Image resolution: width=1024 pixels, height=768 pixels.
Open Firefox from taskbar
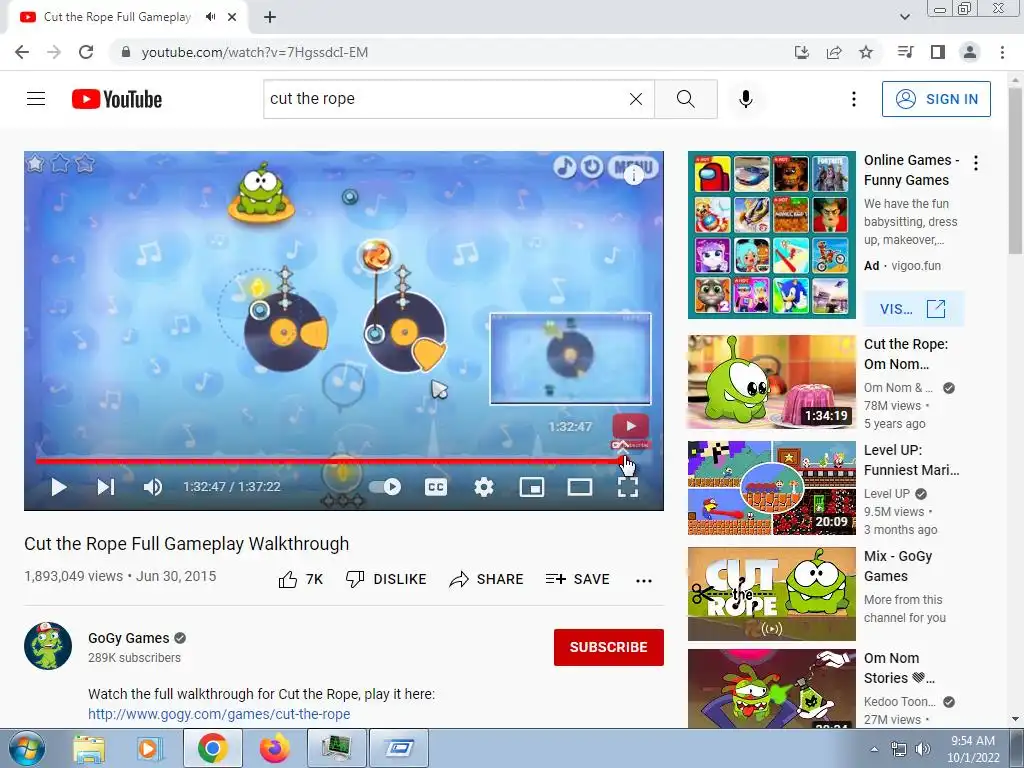[x=274, y=748]
